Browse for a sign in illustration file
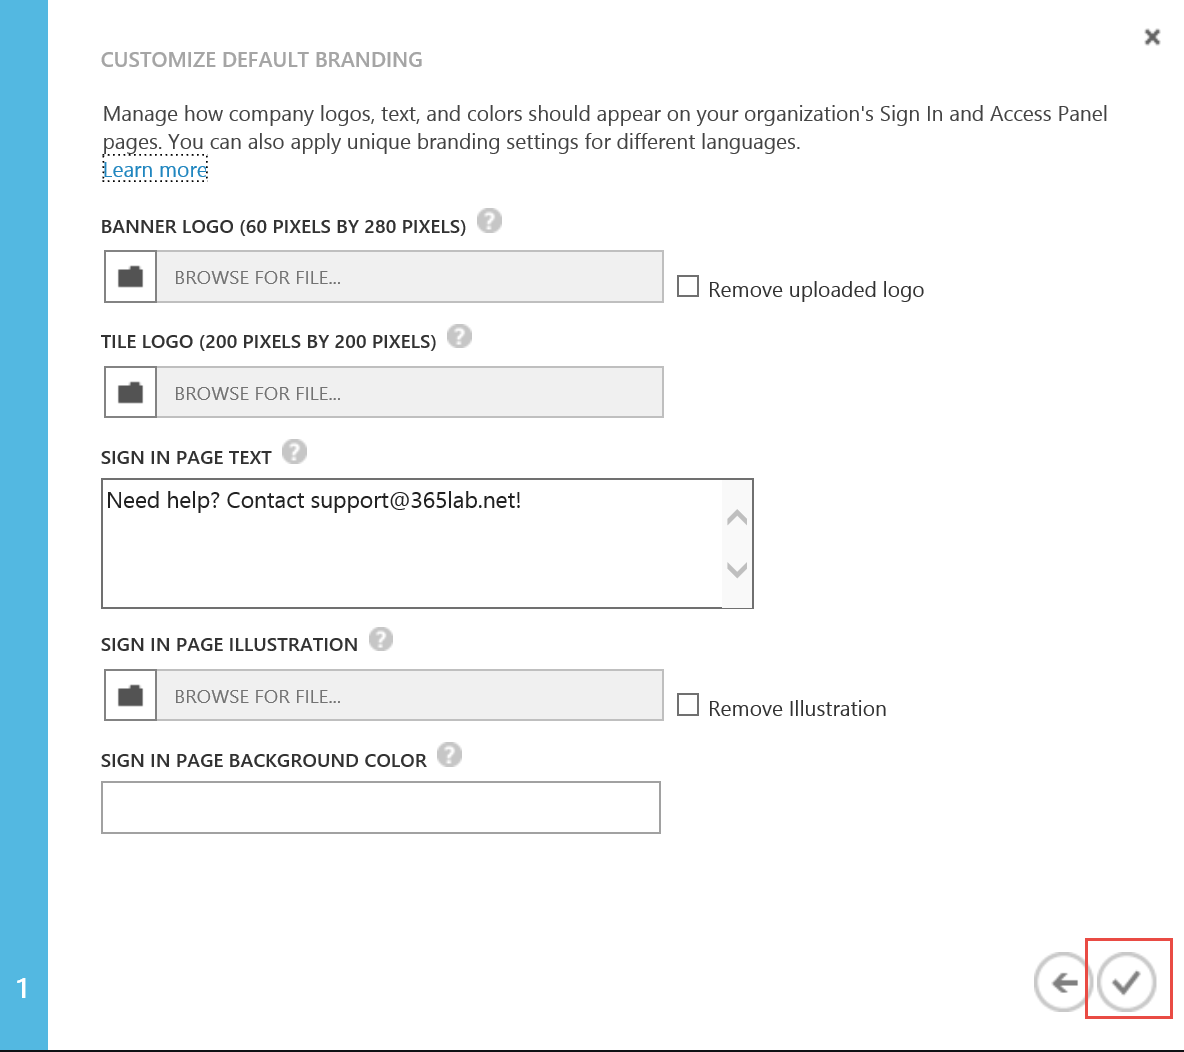Viewport: 1184px width, 1052px height. tap(408, 695)
